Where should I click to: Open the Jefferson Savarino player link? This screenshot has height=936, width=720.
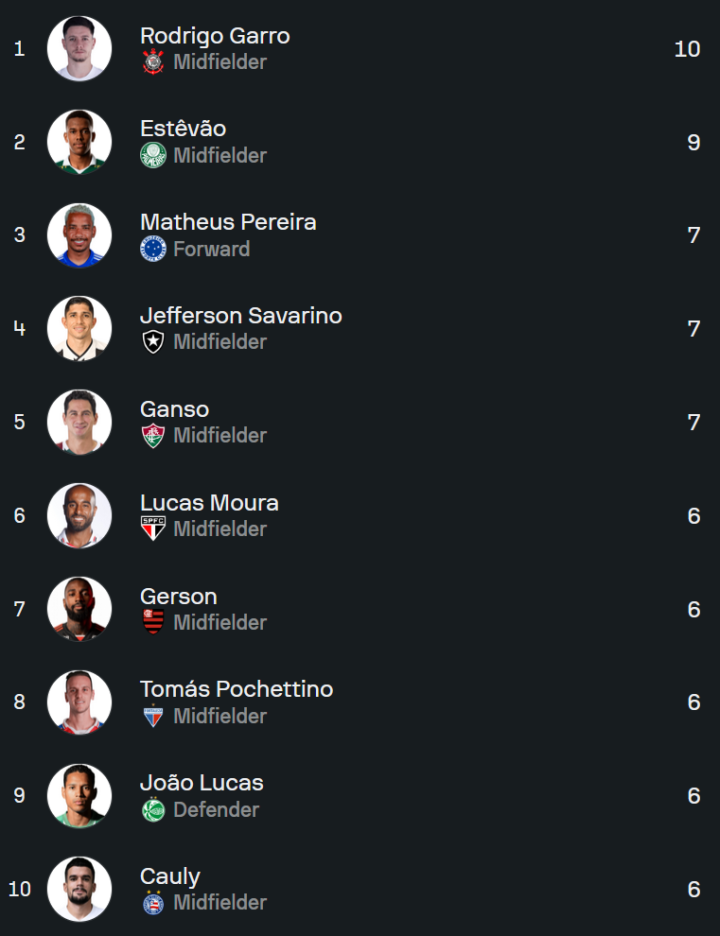tap(241, 315)
